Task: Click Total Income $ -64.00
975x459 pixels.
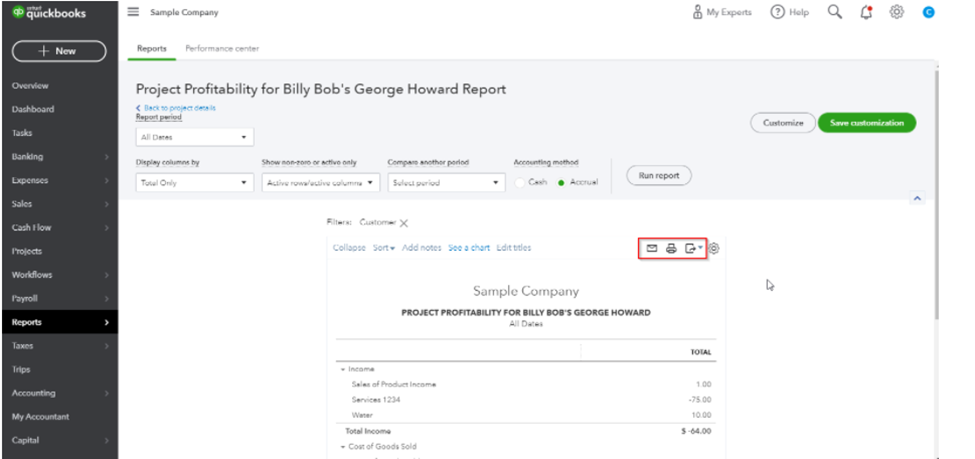Action: coord(695,431)
